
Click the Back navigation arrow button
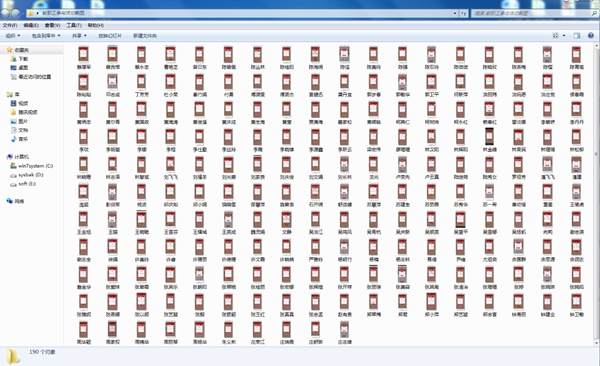point(5,13)
